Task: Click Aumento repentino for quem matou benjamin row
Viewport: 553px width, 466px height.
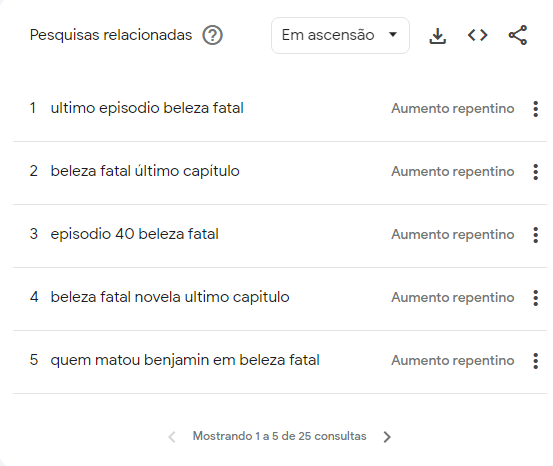Action: pos(453,361)
